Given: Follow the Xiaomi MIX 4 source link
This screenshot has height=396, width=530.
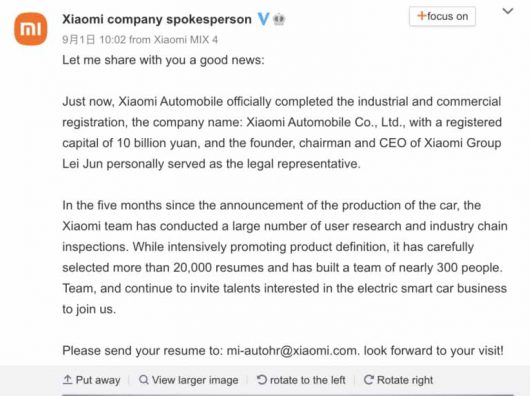Looking at the screenshot, I should coord(186,40).
